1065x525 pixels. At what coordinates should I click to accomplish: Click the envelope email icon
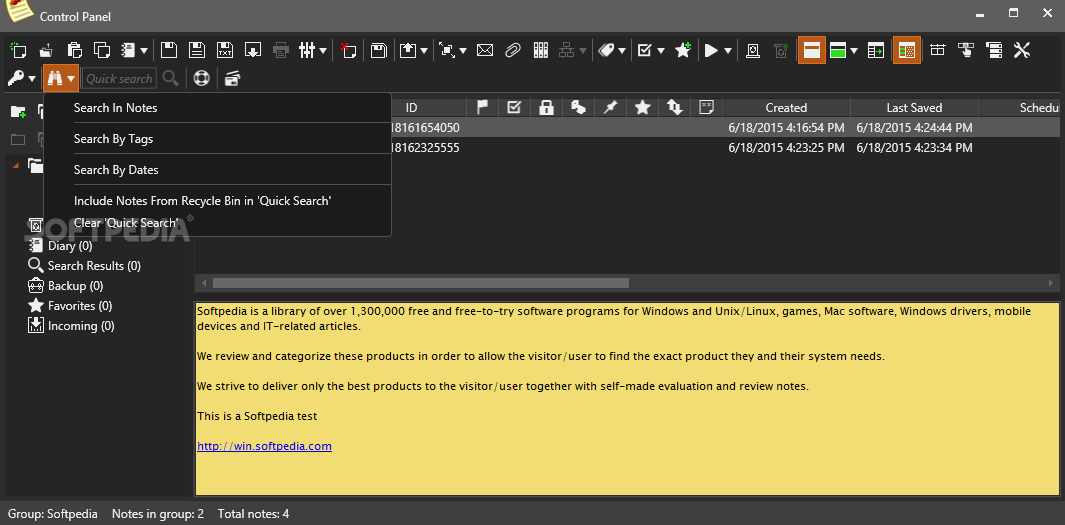click(x=485, y=50)
